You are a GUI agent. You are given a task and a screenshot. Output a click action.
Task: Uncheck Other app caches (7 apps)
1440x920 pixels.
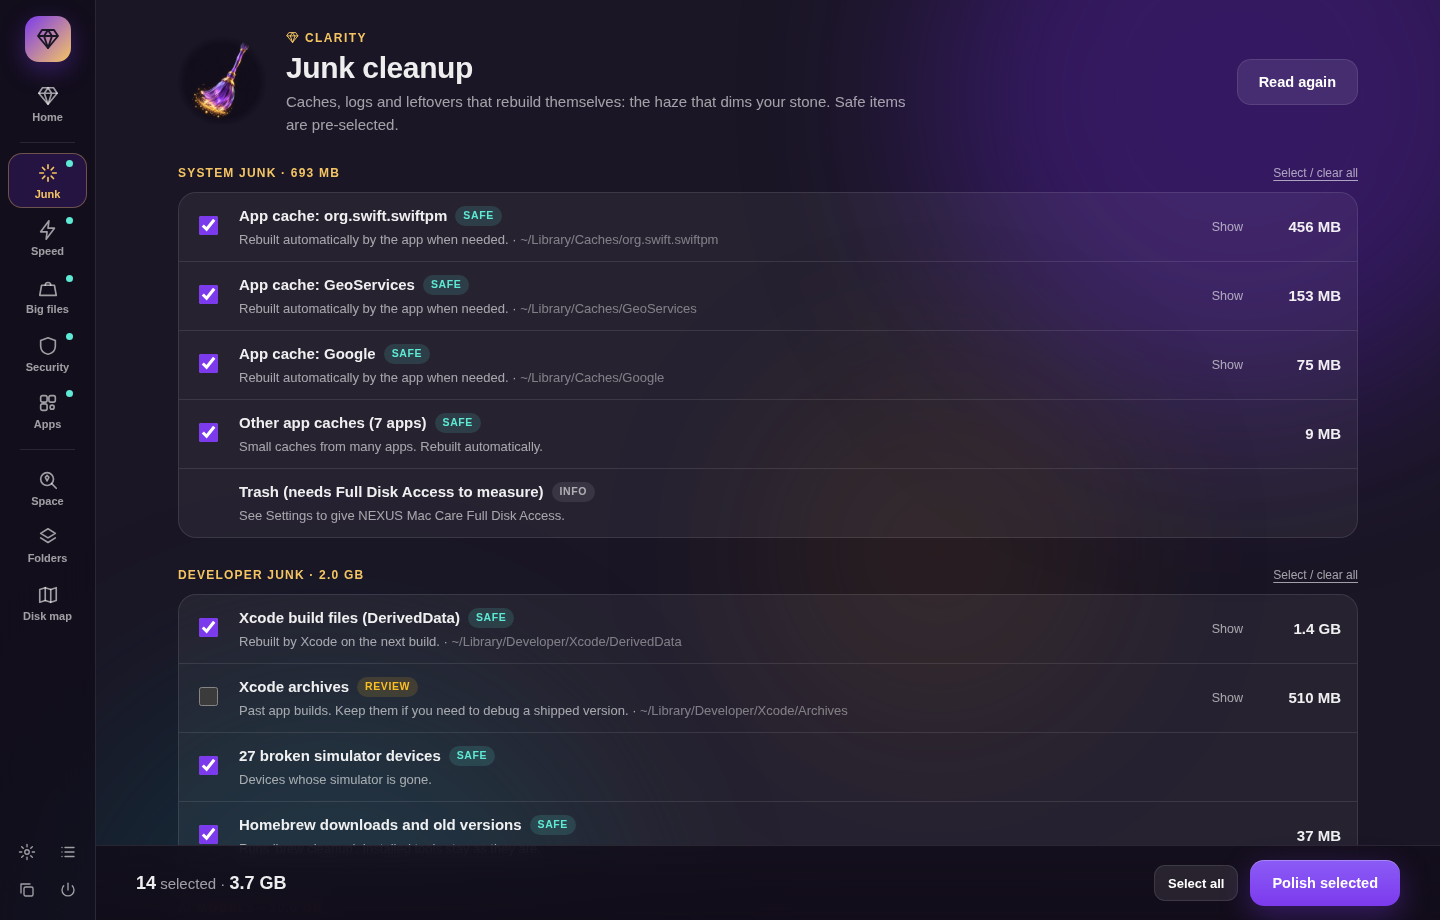[208, 432]
